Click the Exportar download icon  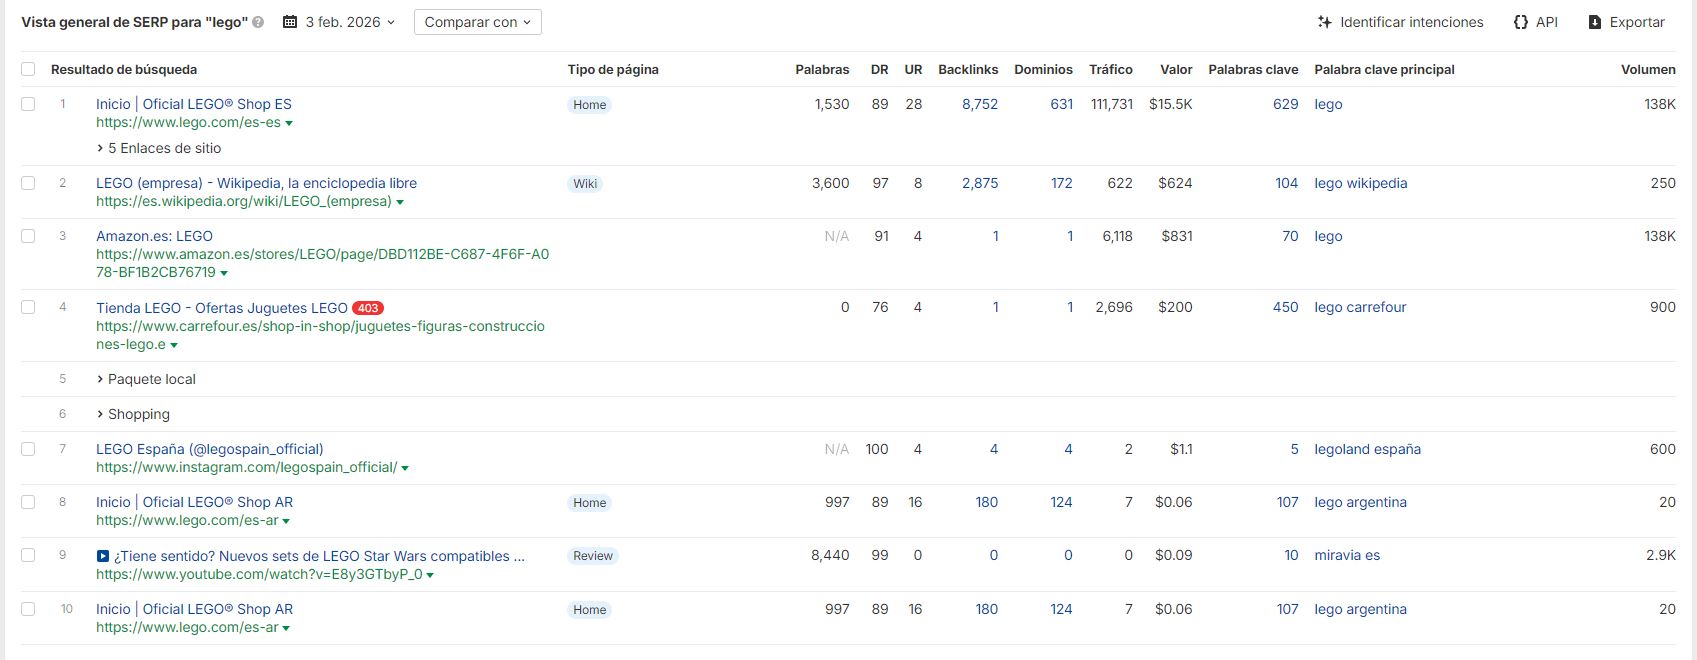point(1595,22)
